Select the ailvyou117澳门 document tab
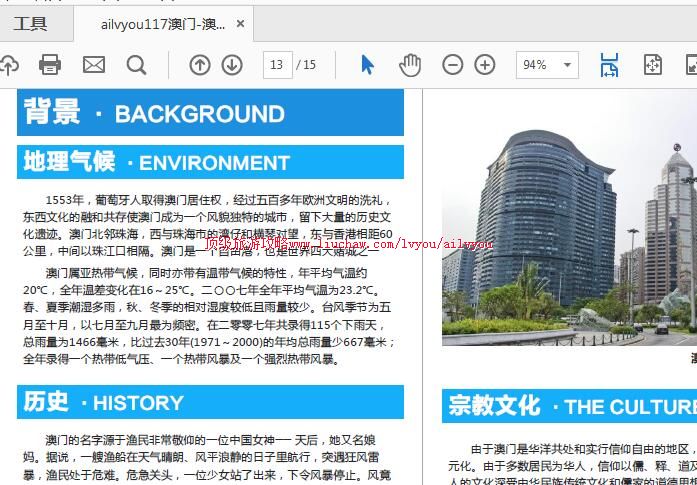Viewport: 697px width, 485px height. pos(162,23)
